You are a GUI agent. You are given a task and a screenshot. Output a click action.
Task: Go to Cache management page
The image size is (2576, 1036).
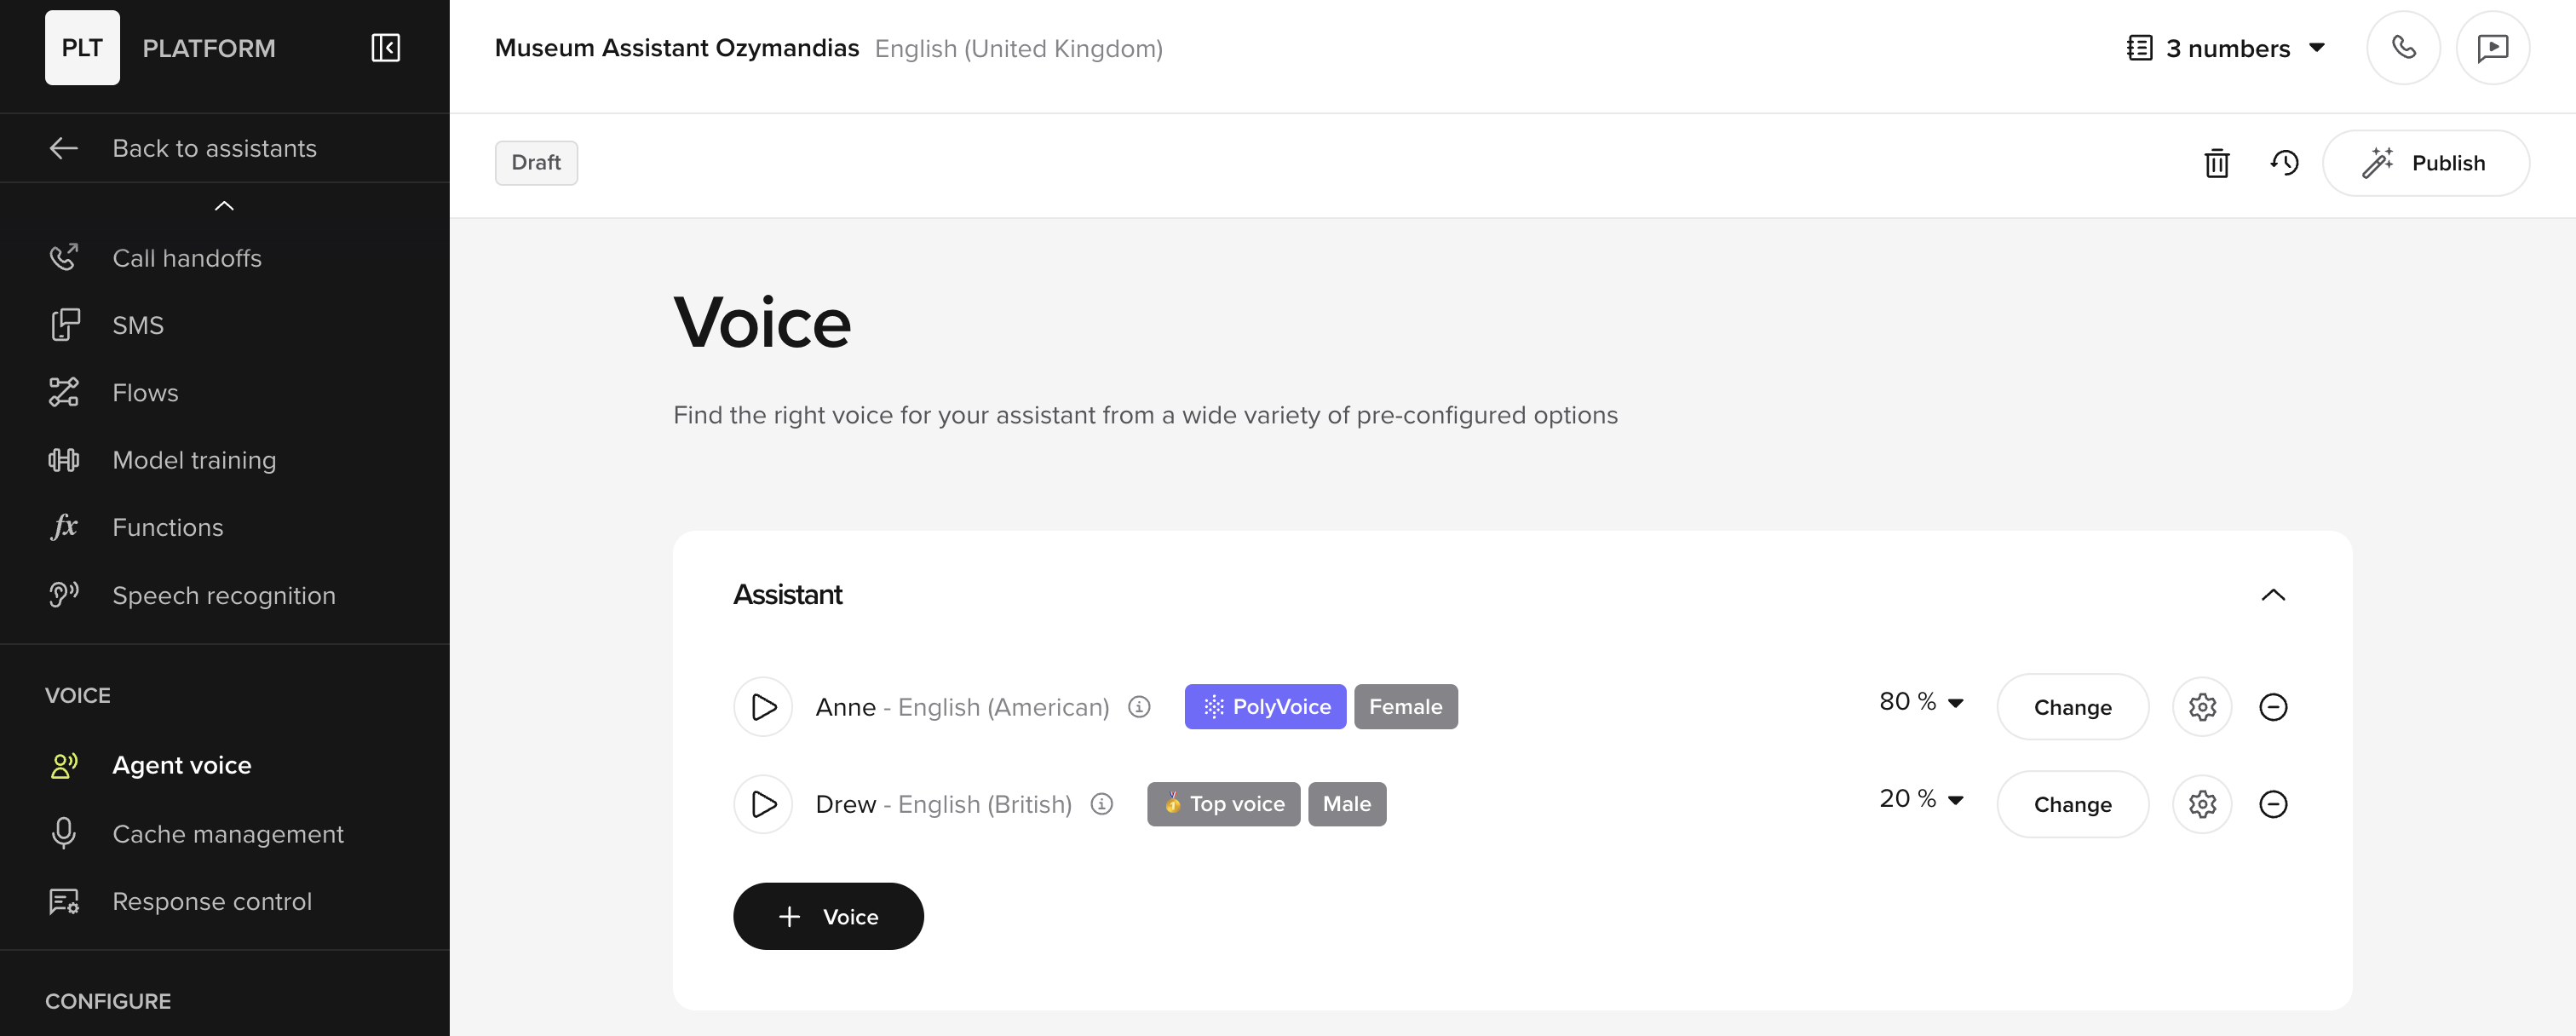pyautogui.click(x=227, y=834)
